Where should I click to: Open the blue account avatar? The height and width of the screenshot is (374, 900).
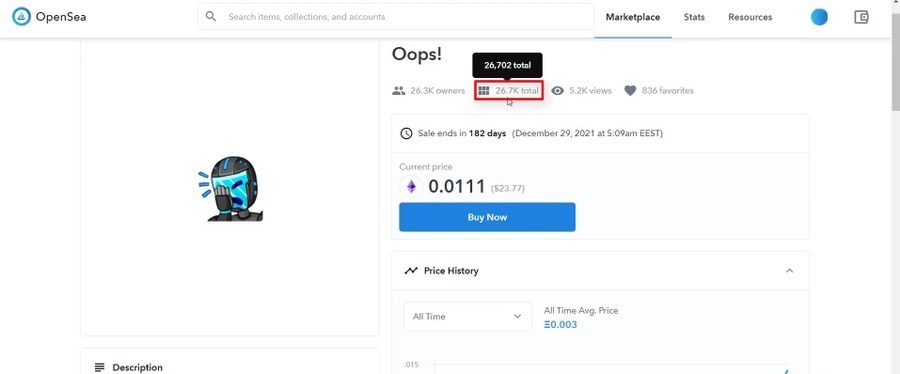[x=819, y=17]
